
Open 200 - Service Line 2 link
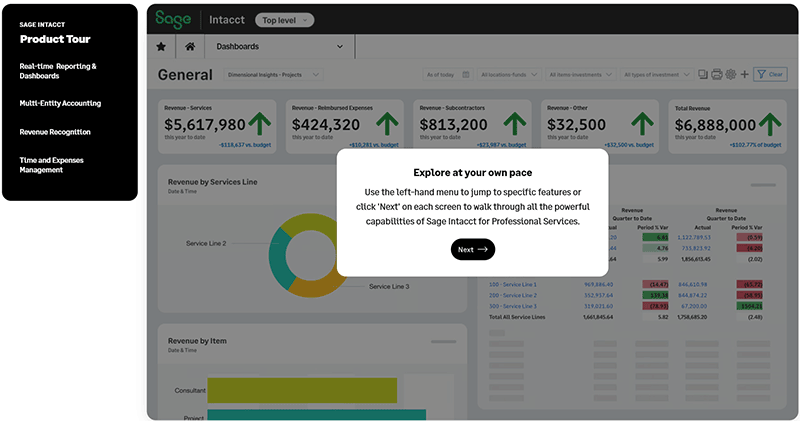[x=513, y=295]
